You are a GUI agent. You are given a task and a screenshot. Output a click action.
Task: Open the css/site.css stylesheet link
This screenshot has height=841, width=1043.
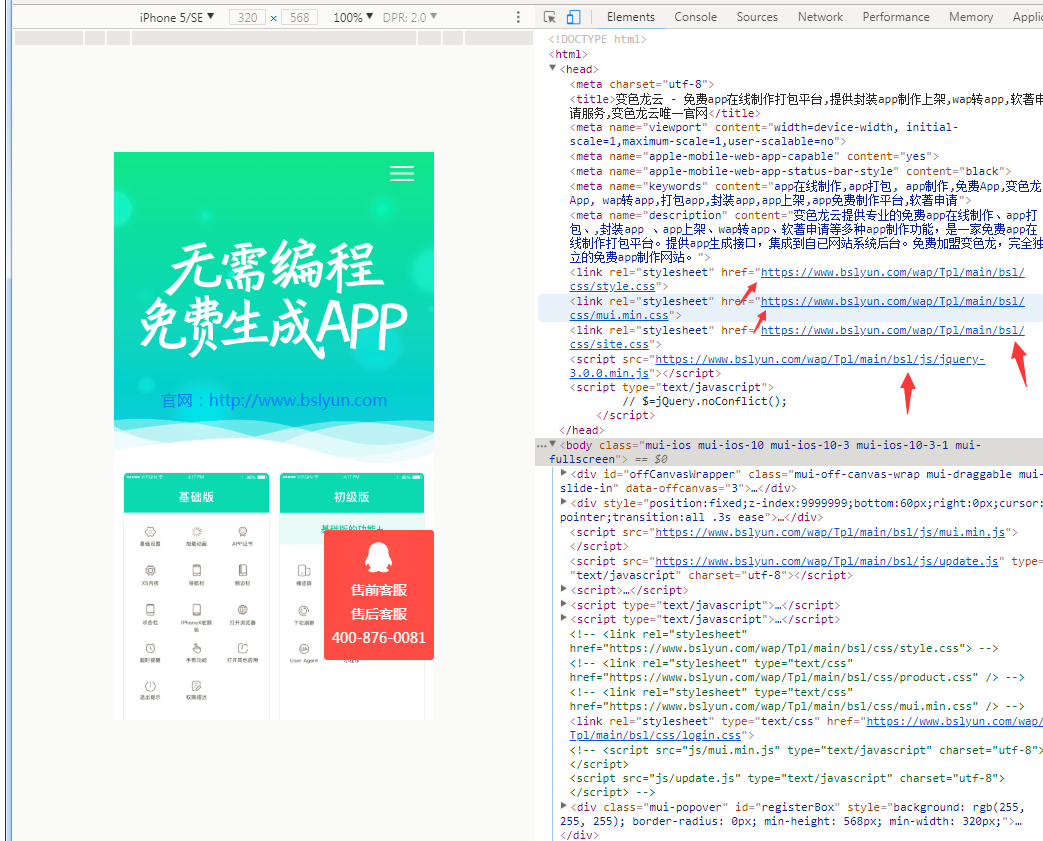[x=797, y=337]
